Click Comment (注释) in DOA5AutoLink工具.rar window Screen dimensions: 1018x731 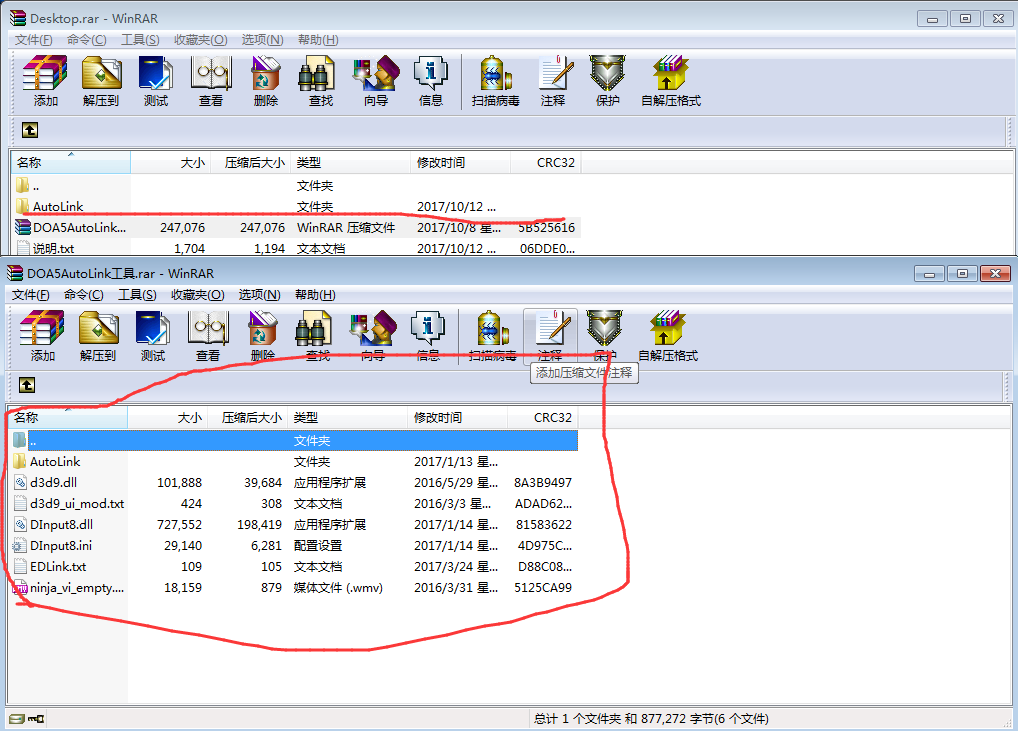[x=550, y=336]
